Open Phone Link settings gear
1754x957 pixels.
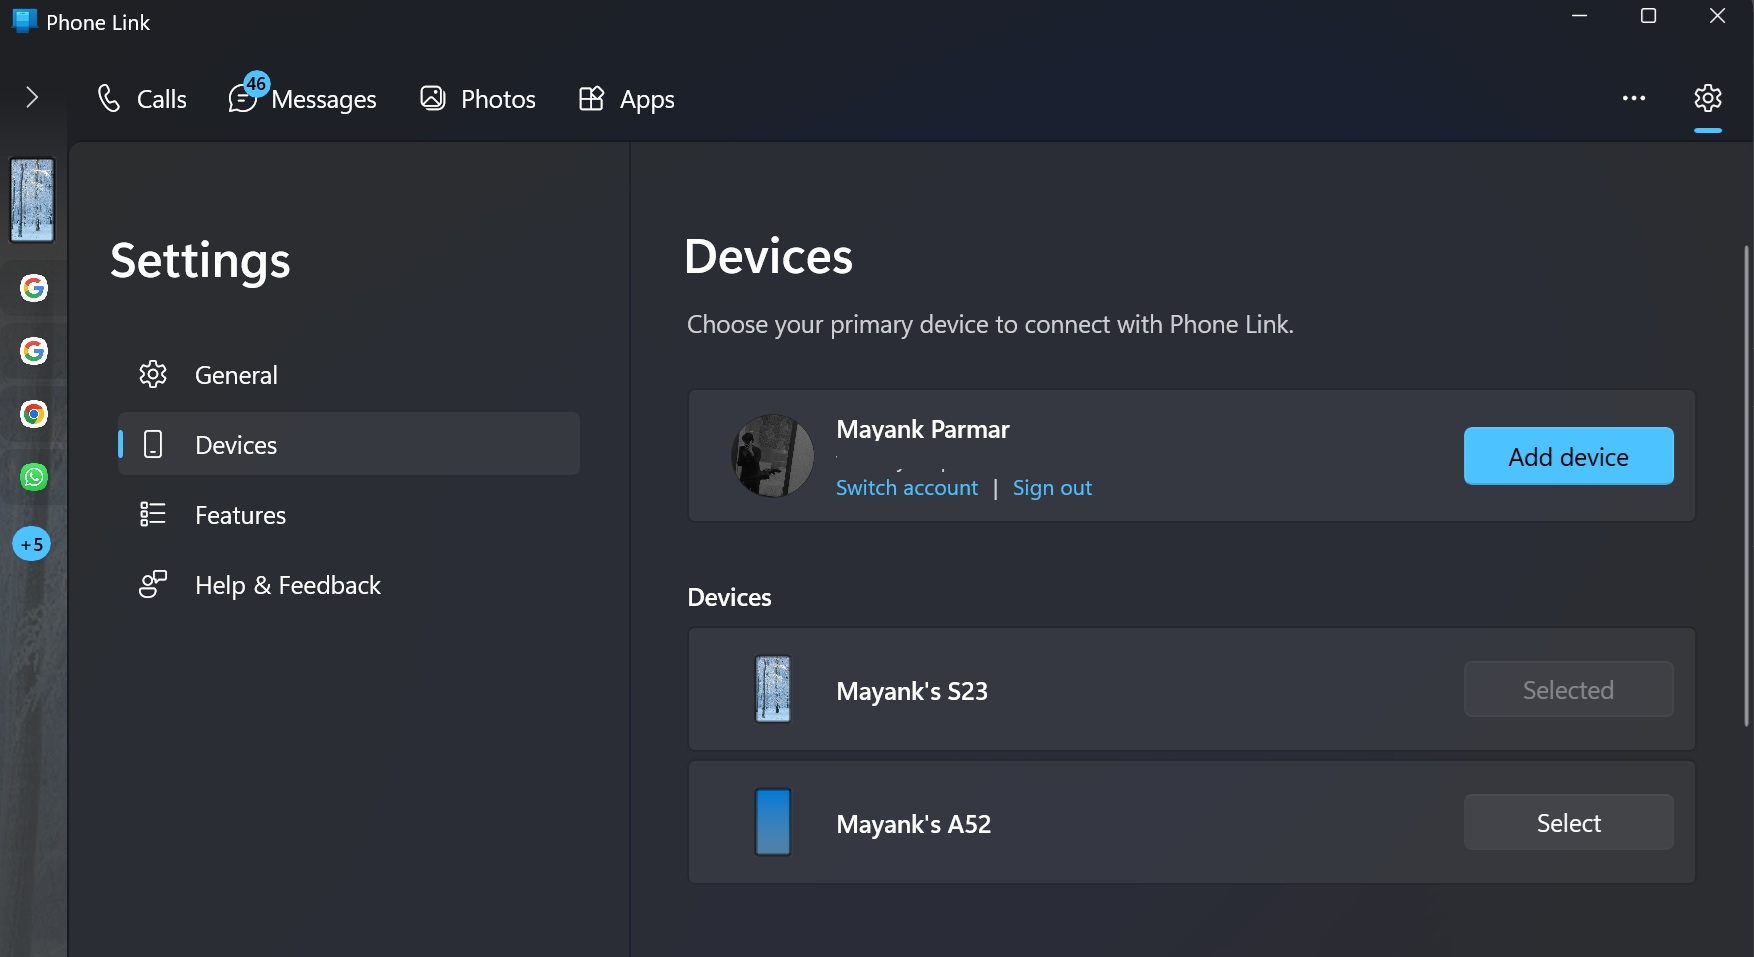(x=1707, y=97)
